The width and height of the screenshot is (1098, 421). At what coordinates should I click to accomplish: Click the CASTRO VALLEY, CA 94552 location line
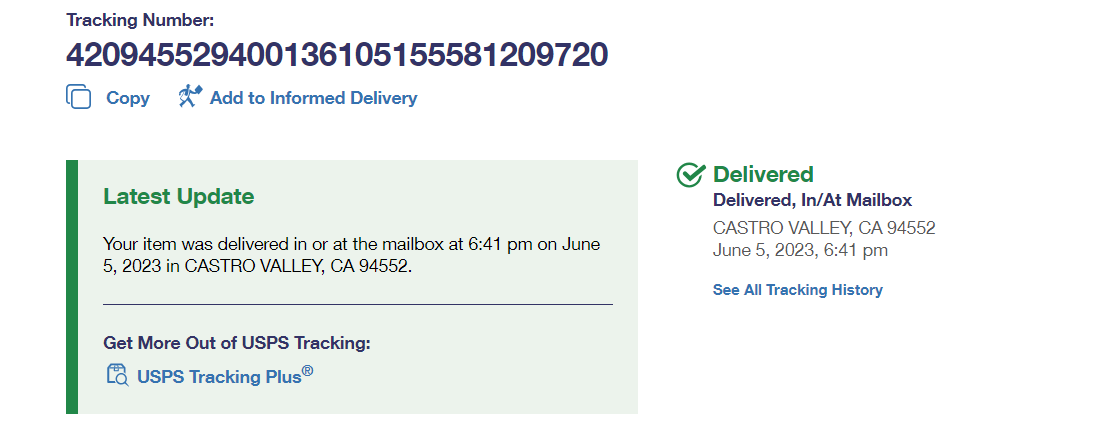point(824,228)
